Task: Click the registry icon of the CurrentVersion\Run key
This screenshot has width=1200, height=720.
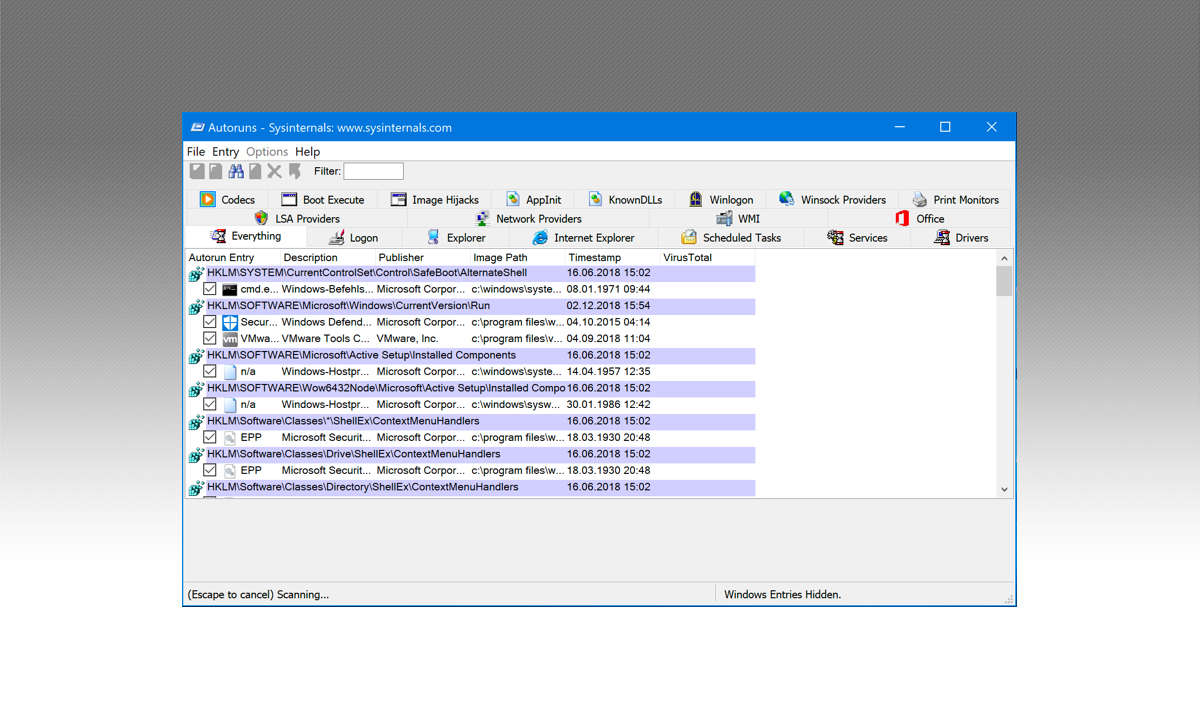Action: pyautogui.click(x=196, y=306)
